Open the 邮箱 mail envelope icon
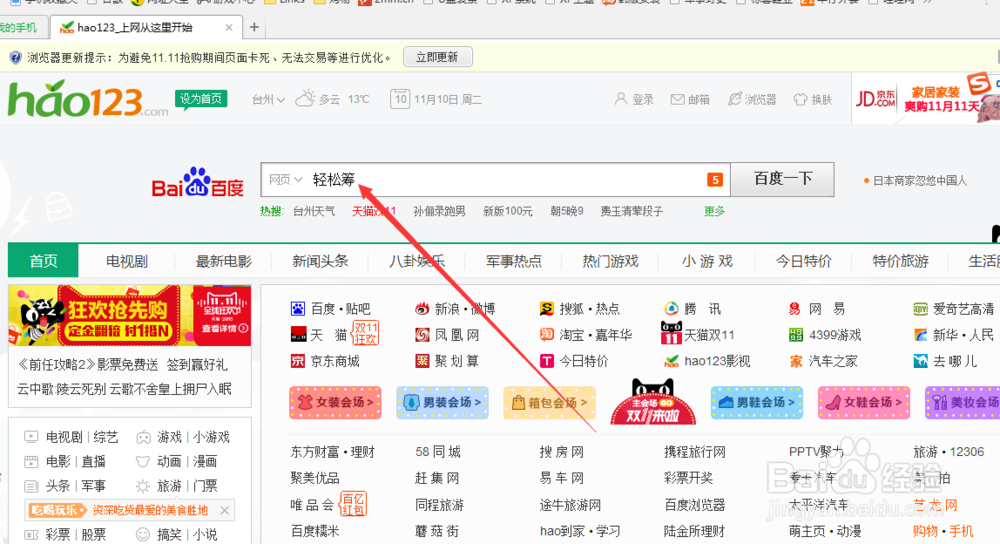1000x544 pixels. (677, 99)
